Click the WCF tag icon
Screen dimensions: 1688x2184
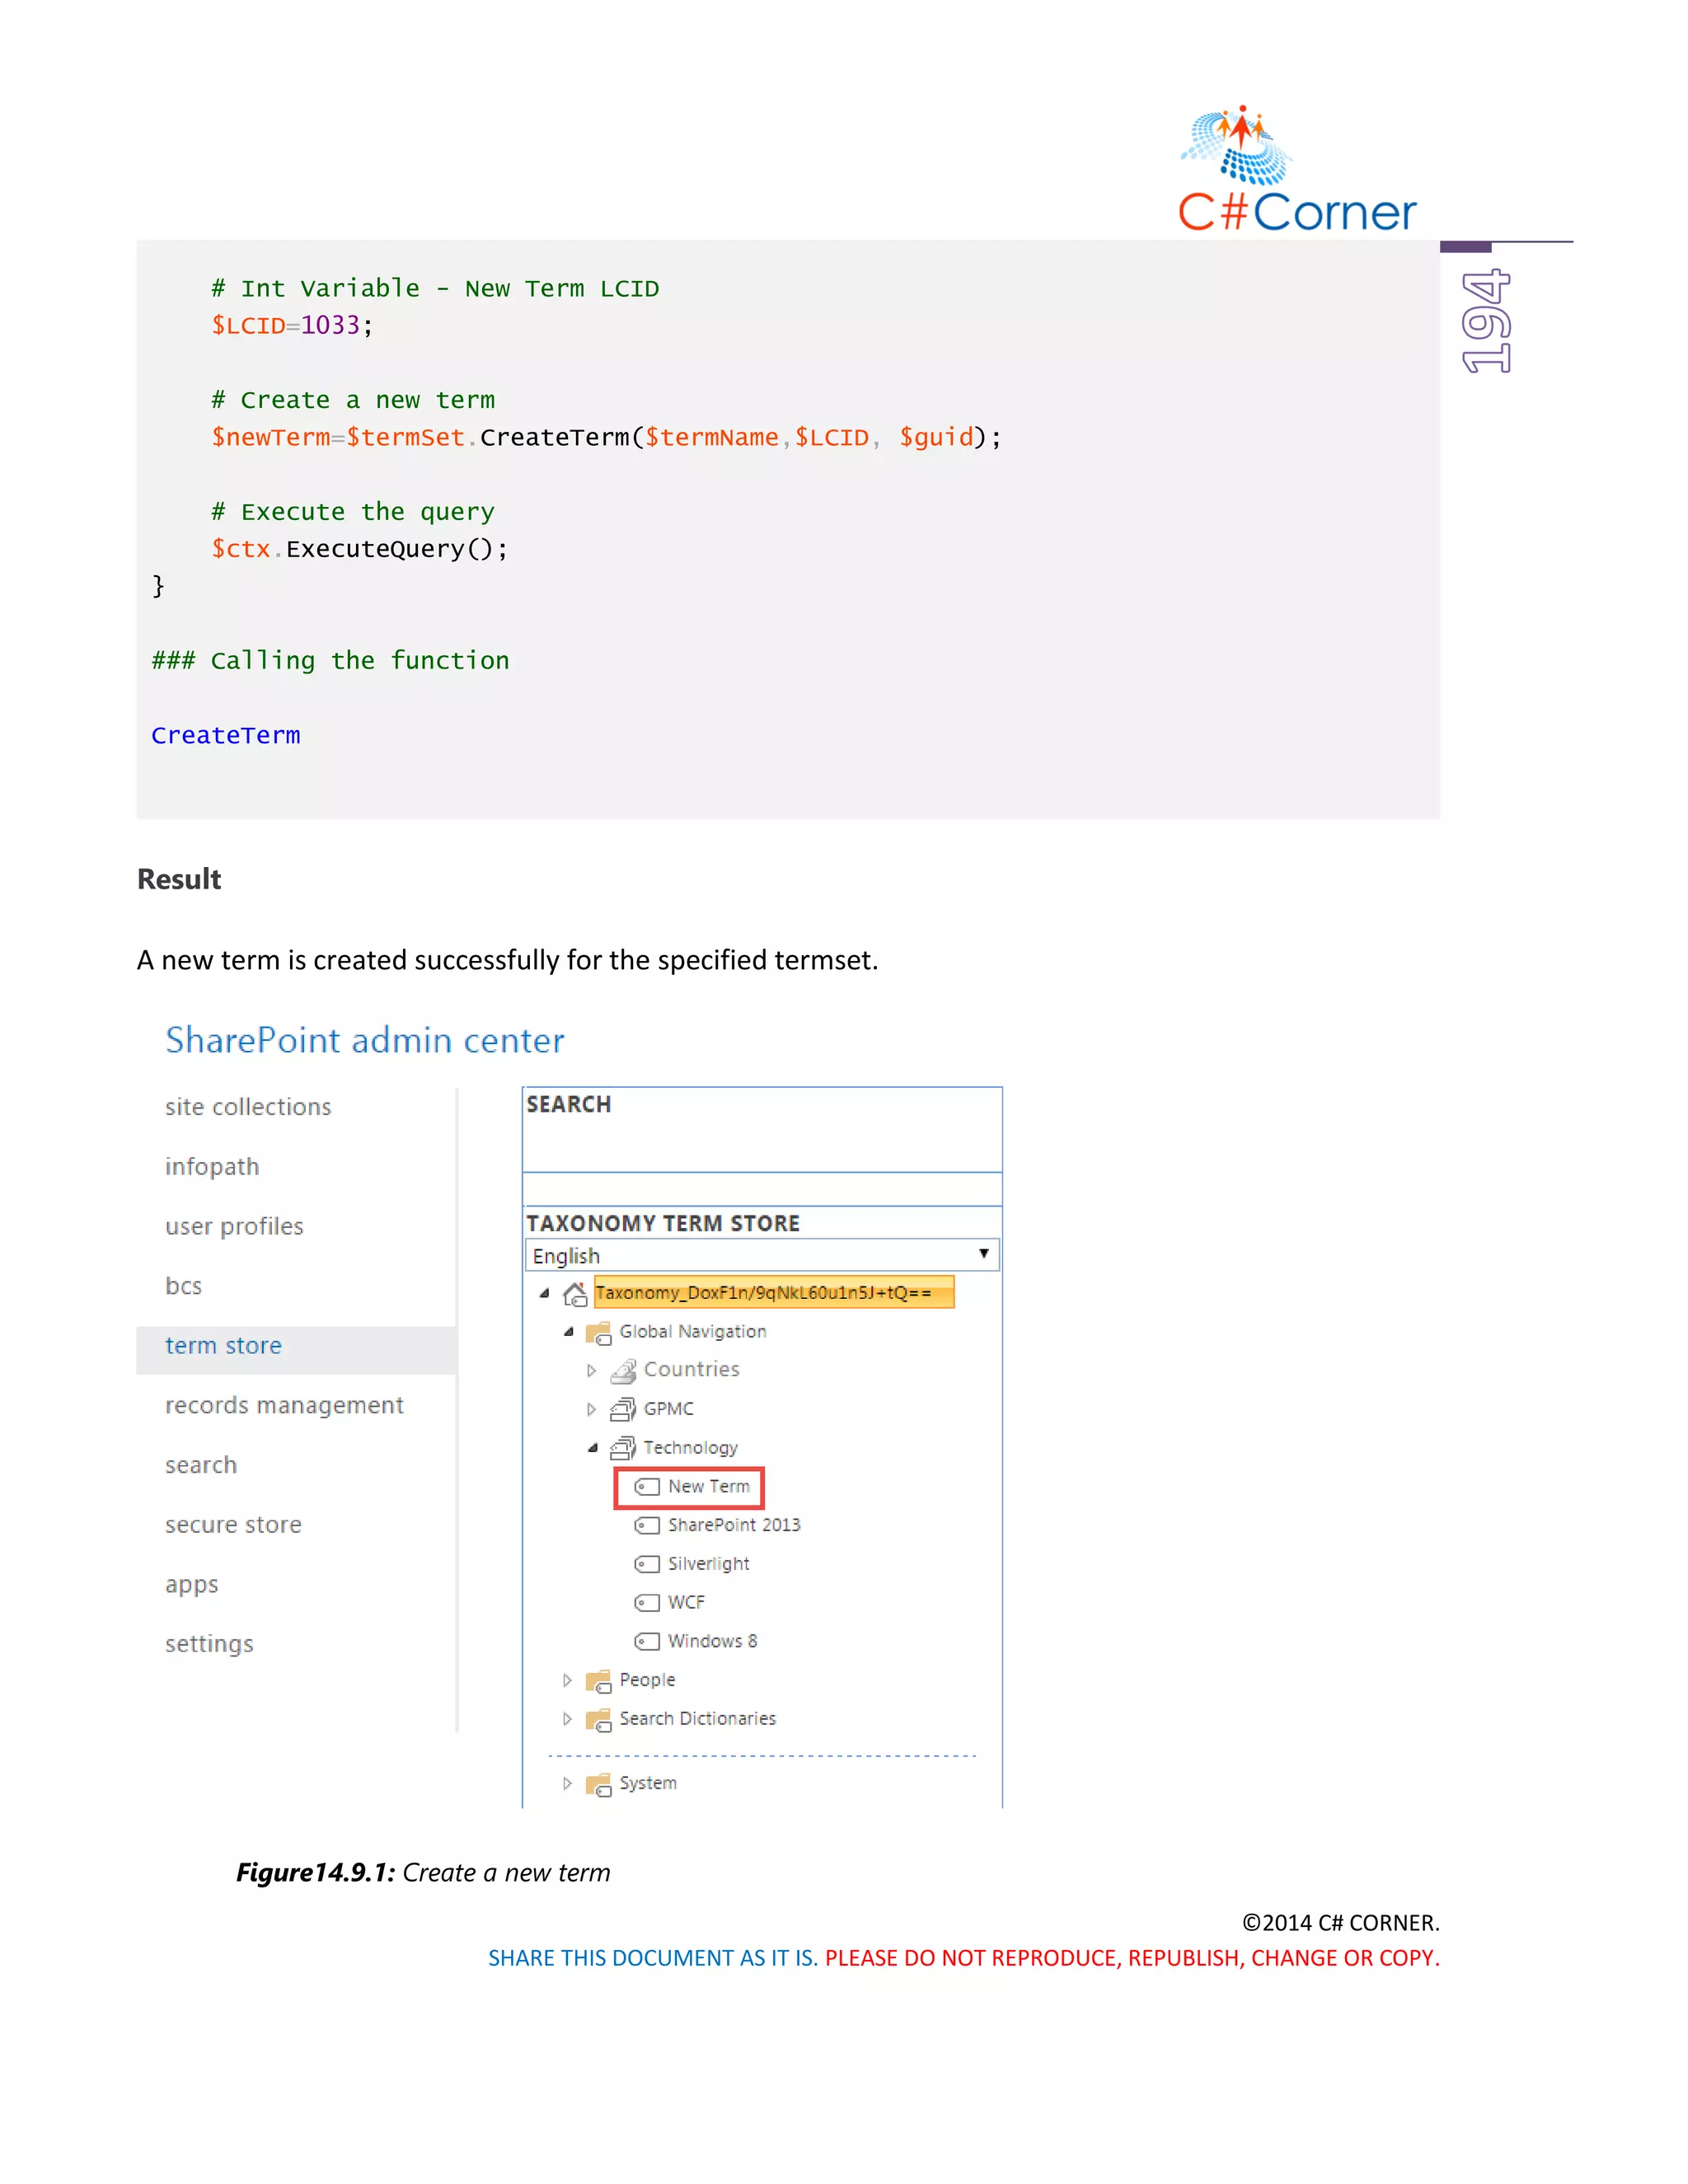(x=647, y=1603)
